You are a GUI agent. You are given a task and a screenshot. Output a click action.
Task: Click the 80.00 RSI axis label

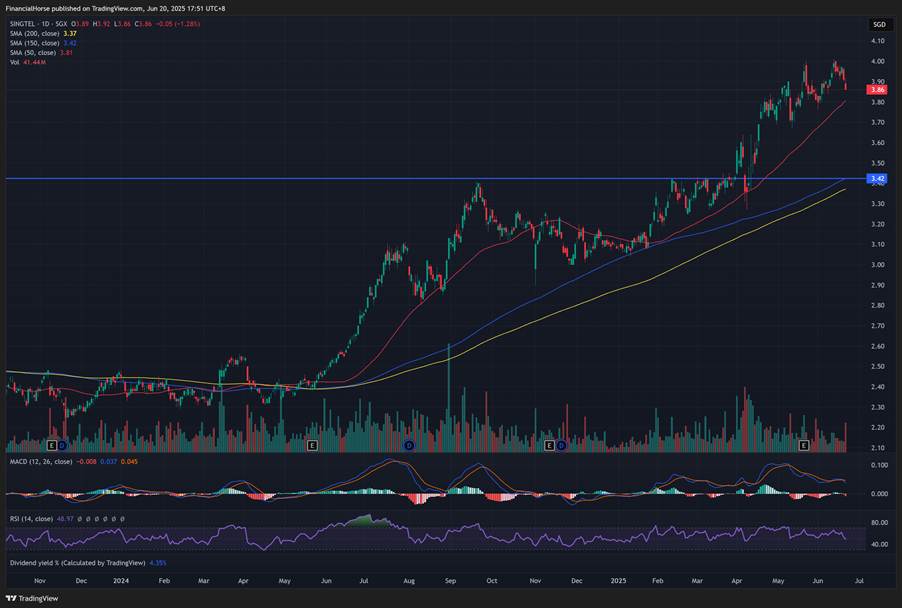point(879,523)
